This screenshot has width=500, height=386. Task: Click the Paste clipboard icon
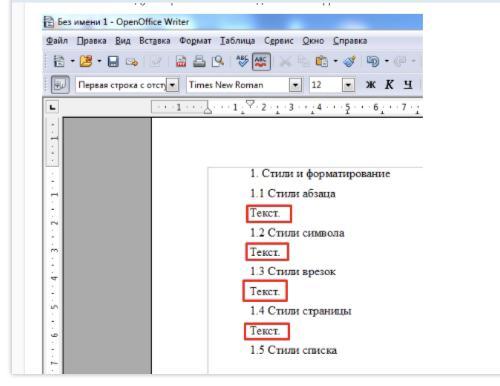(321, 62)
